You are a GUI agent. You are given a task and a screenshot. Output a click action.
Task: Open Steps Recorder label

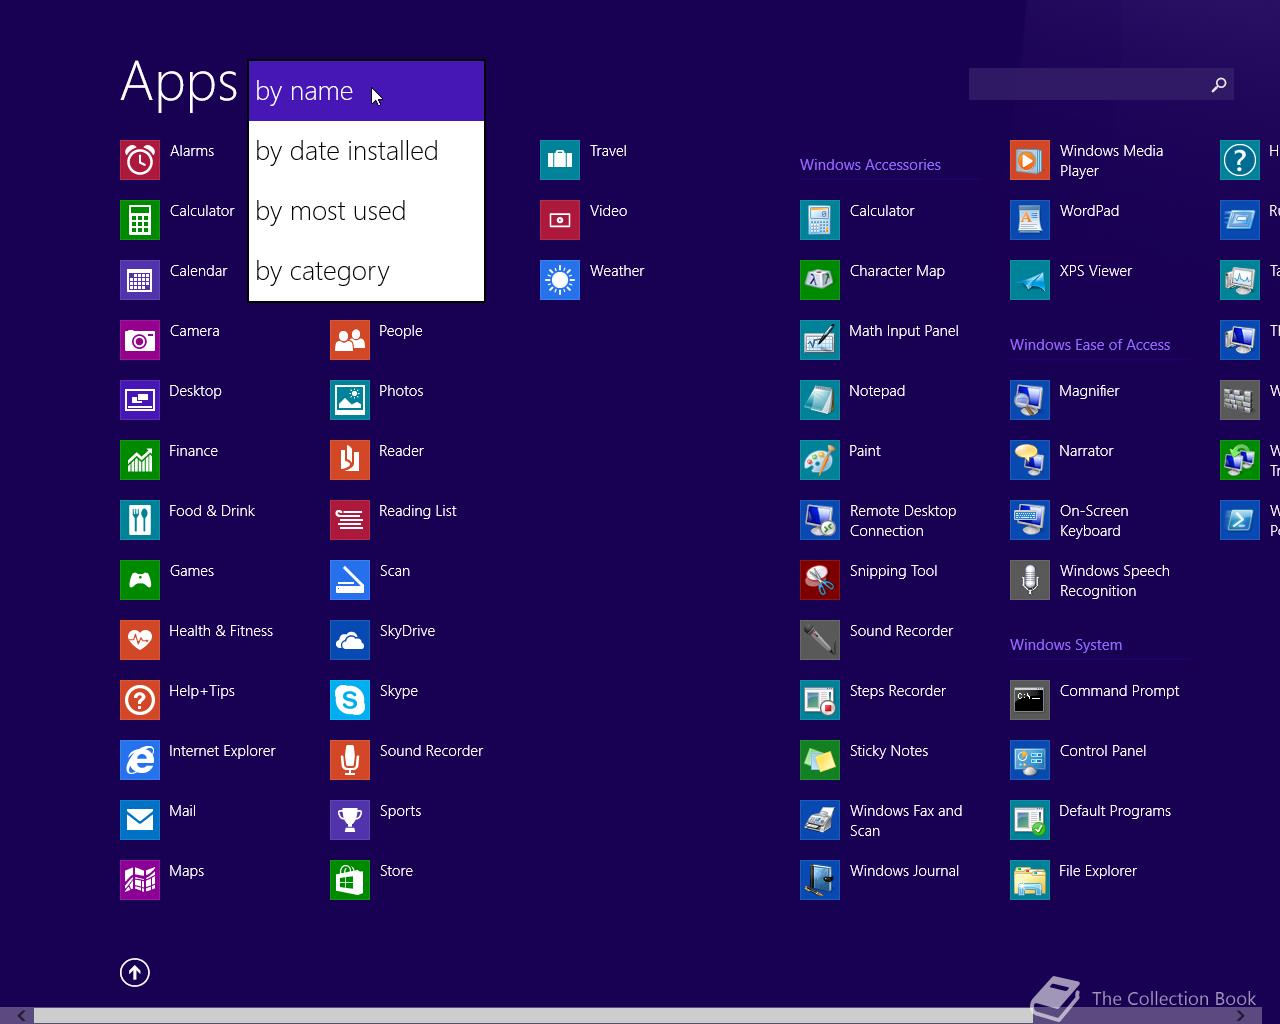pyautogui.click(x=898, y=691)
